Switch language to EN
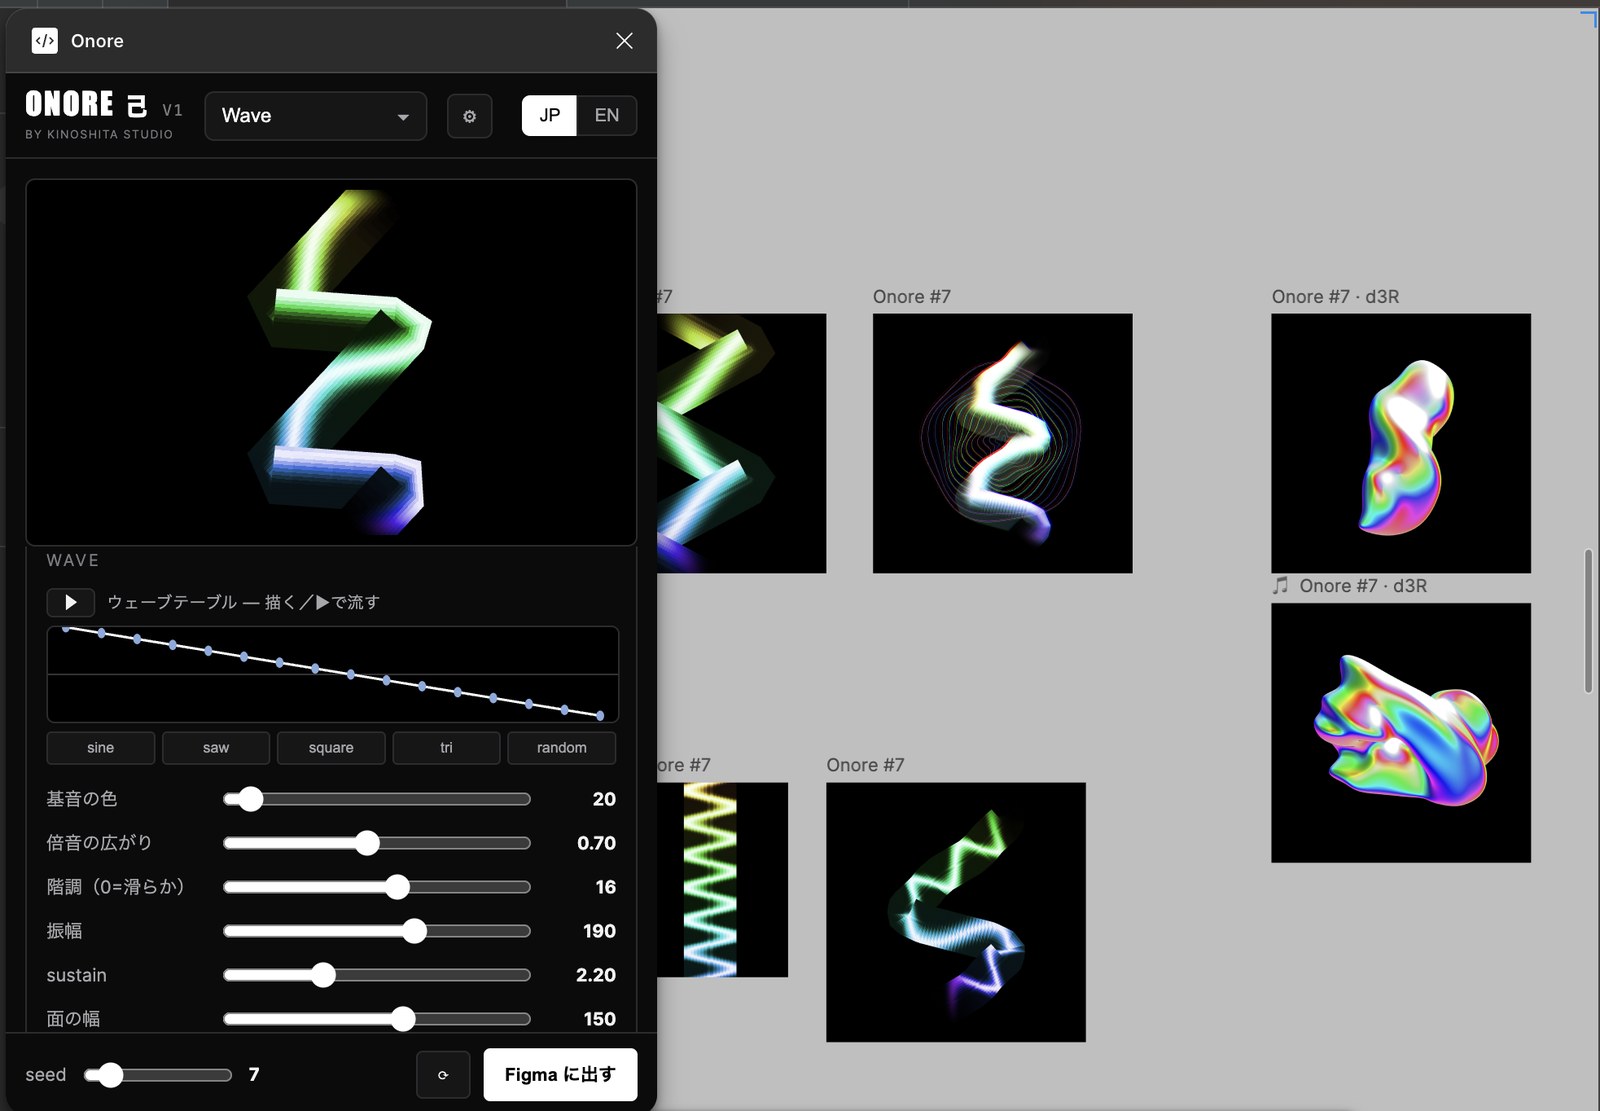The image size is (1600, 1111). [x=606, y=115]
